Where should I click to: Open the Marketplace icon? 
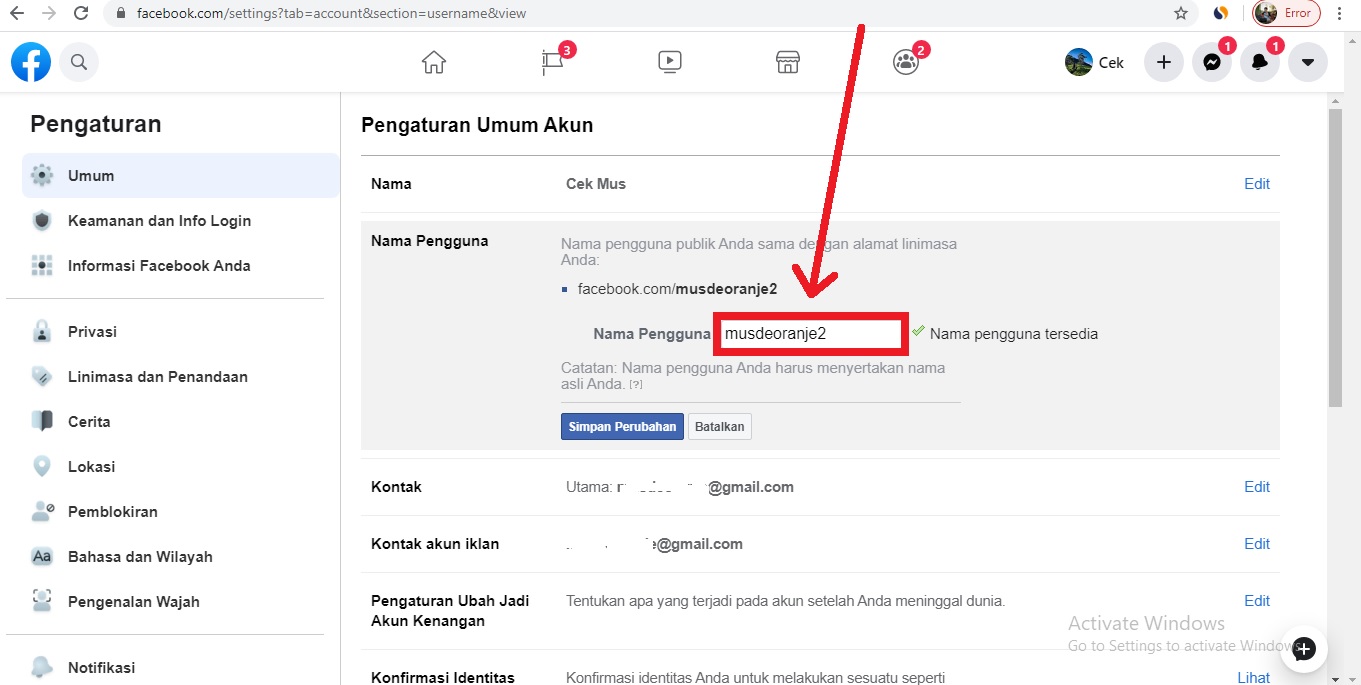(x=788, y=62)
